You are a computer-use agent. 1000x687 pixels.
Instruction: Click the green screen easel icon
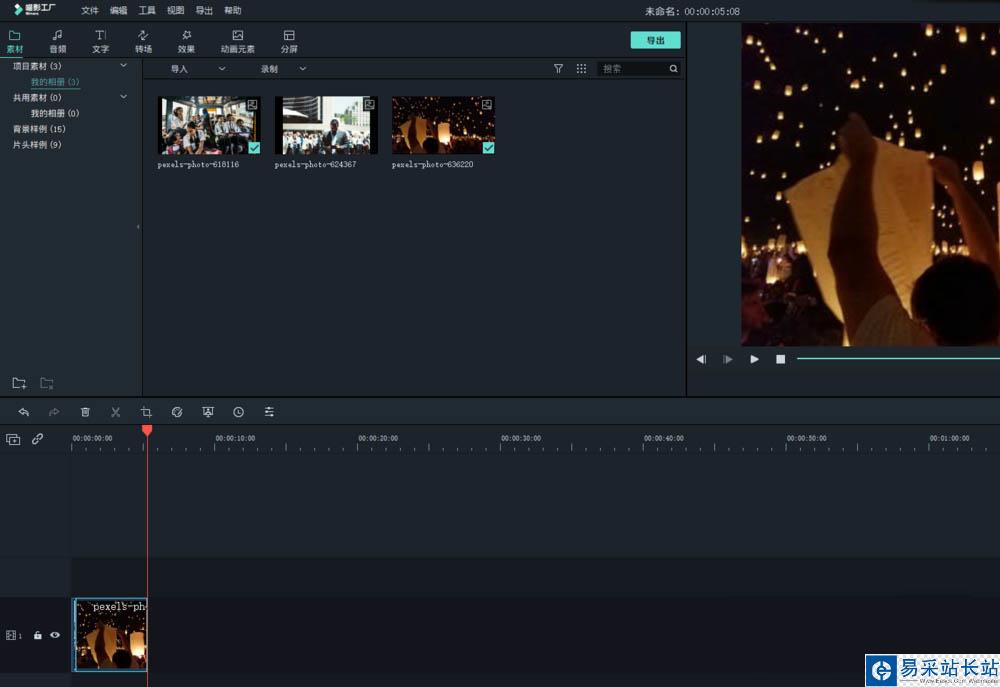(208, 412)
